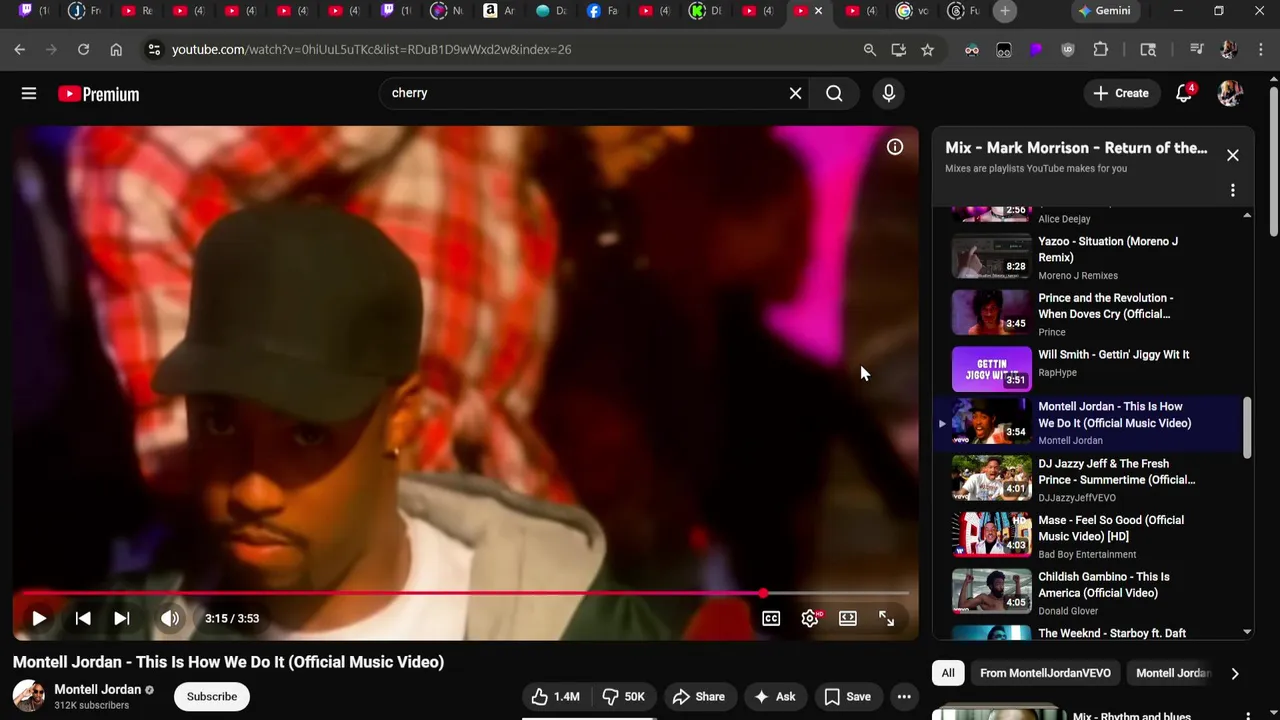Dislike this video

pos(622,696)
